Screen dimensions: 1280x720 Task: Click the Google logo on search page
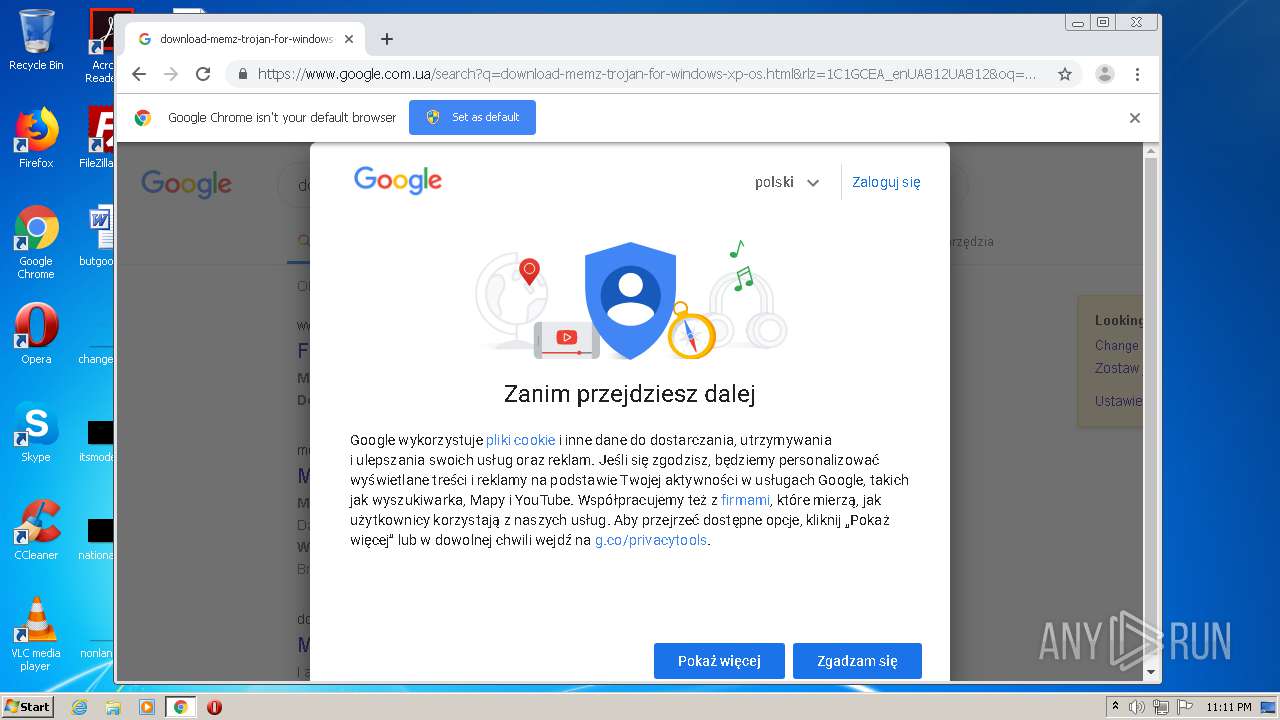click(x=187, y=184)
